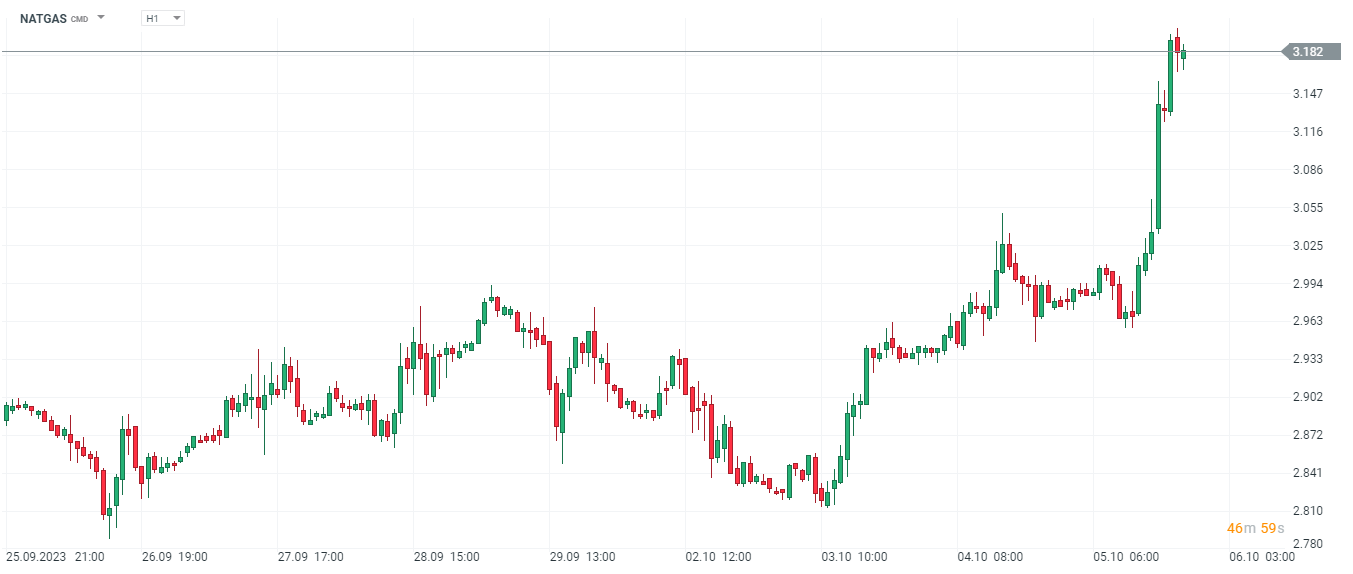
Task: Open the NATGAS symbol dropdown arrow
Action: click(x=101, y=18)
